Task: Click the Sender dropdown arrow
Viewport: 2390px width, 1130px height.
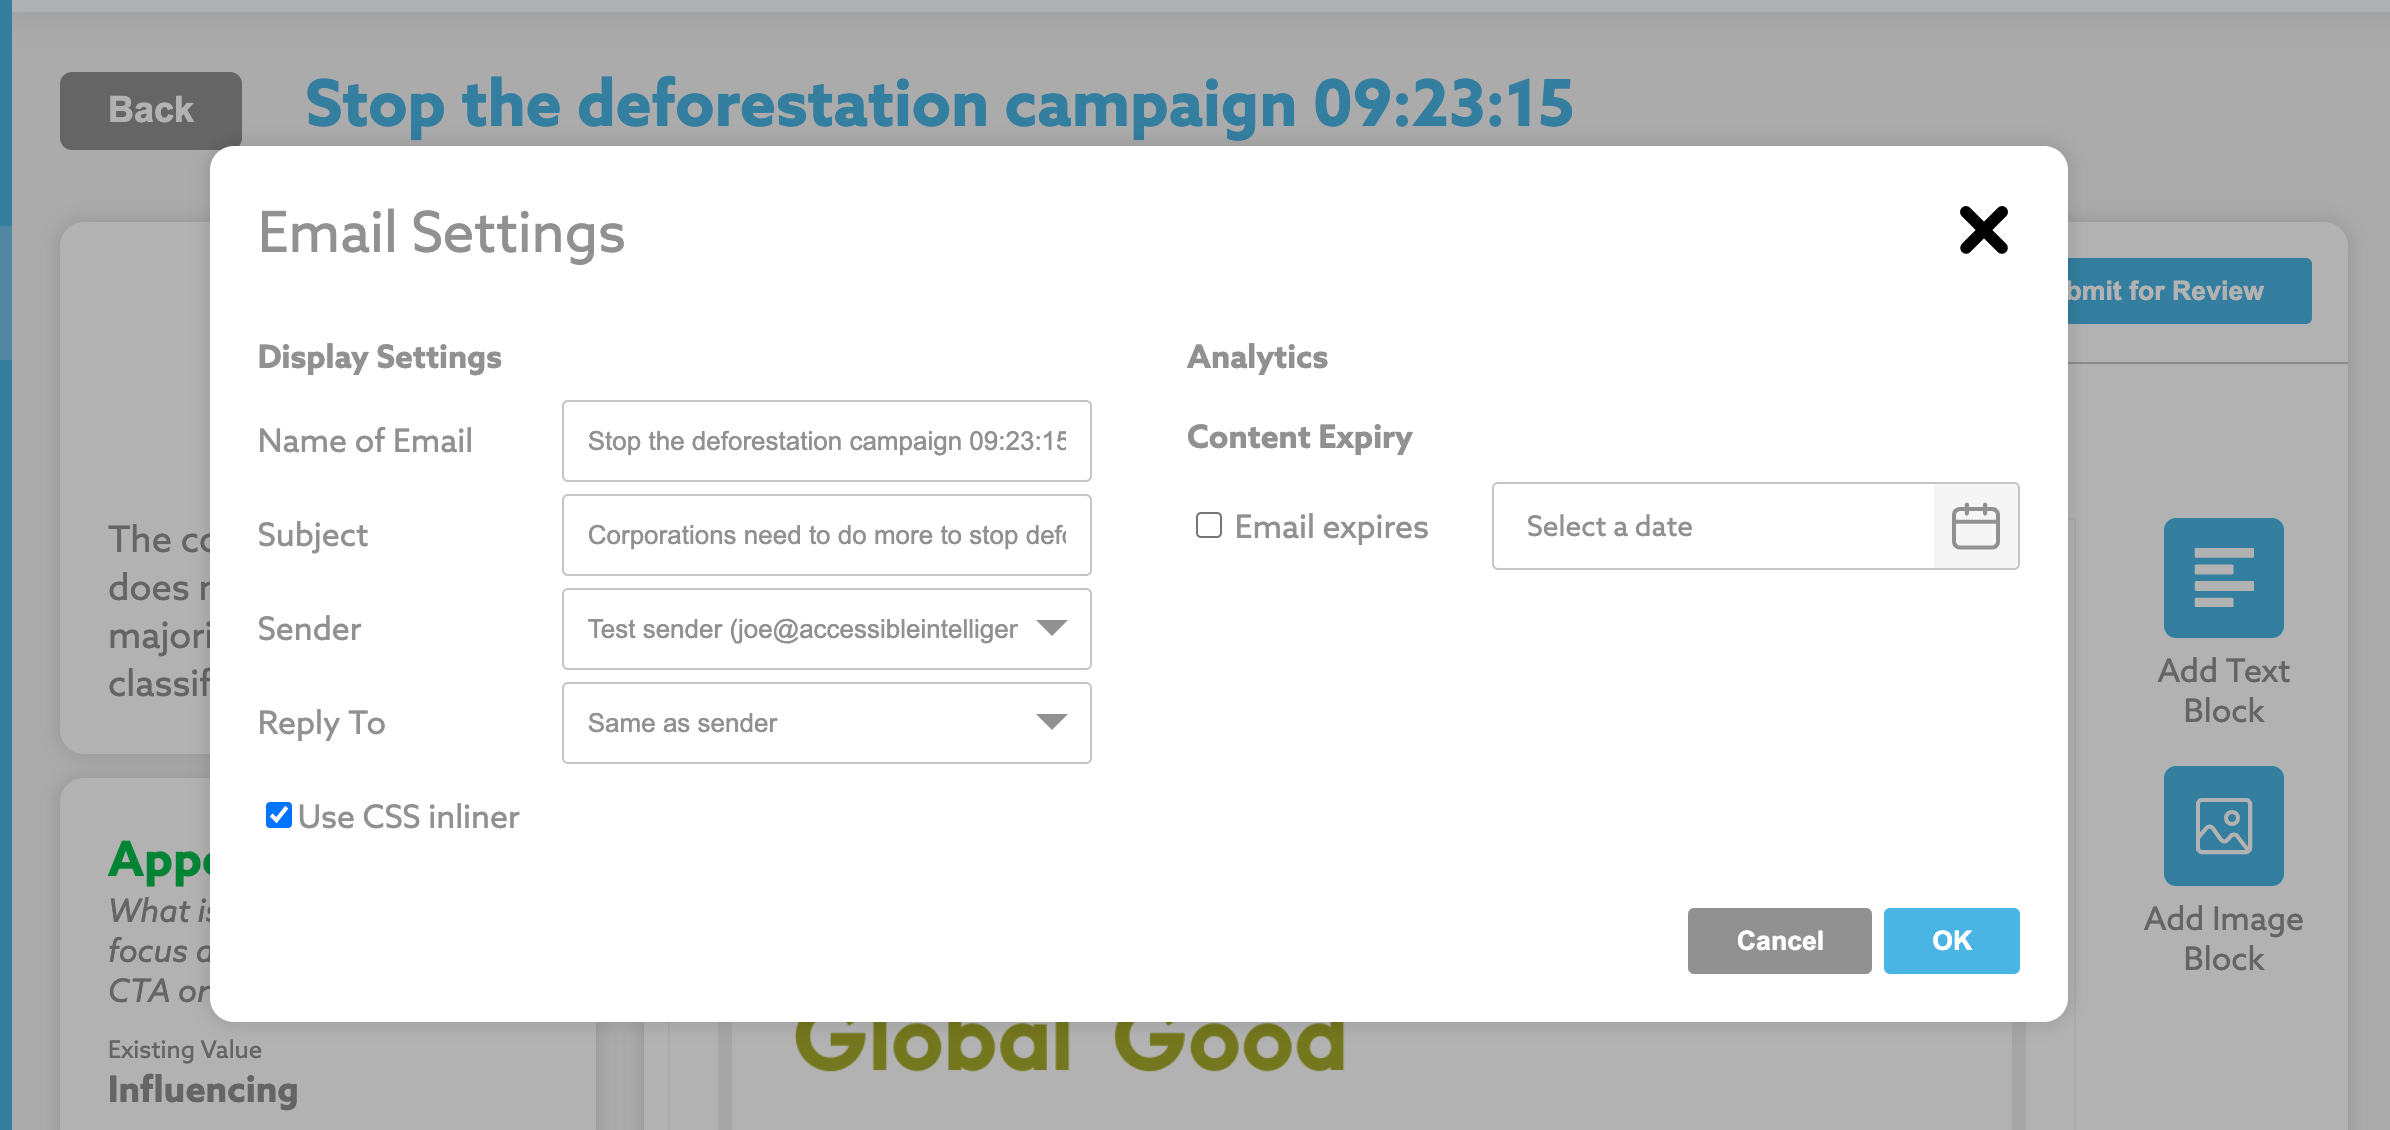Action: [x=1052, y=628]
